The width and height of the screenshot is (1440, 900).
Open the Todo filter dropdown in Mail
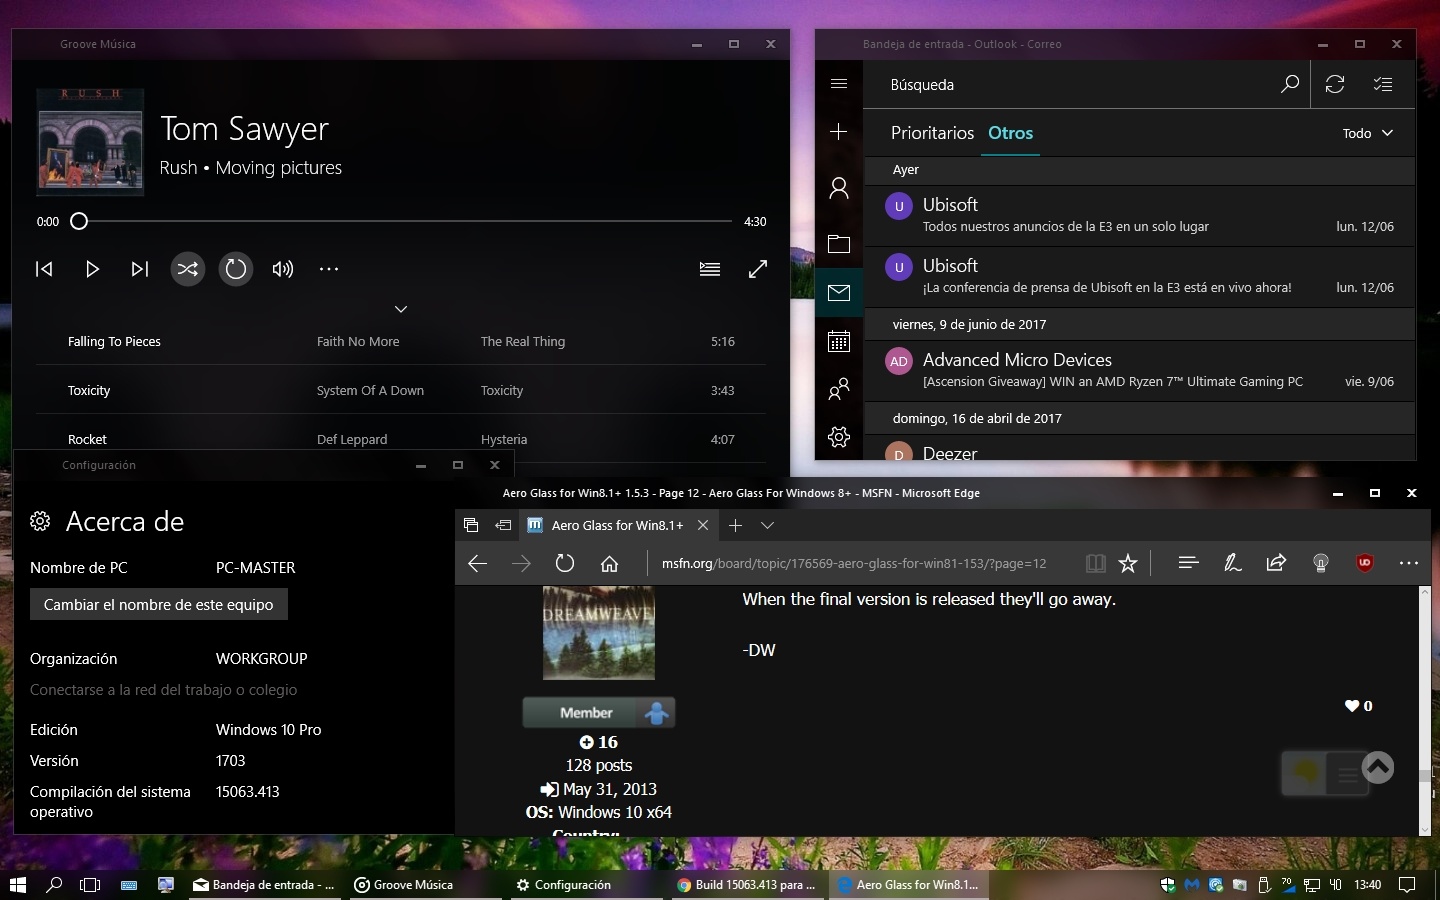(x=1367, y=133)
